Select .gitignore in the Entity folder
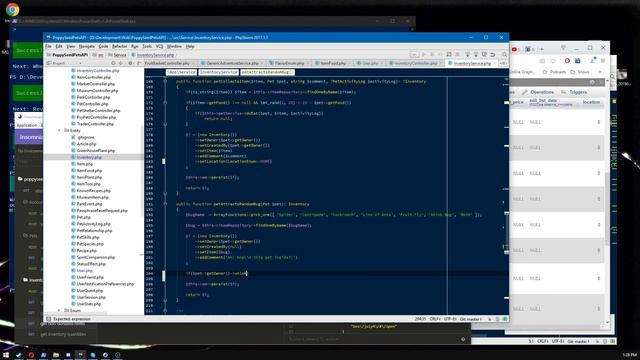This screenshot has height=360, width=640. point(86,138)
